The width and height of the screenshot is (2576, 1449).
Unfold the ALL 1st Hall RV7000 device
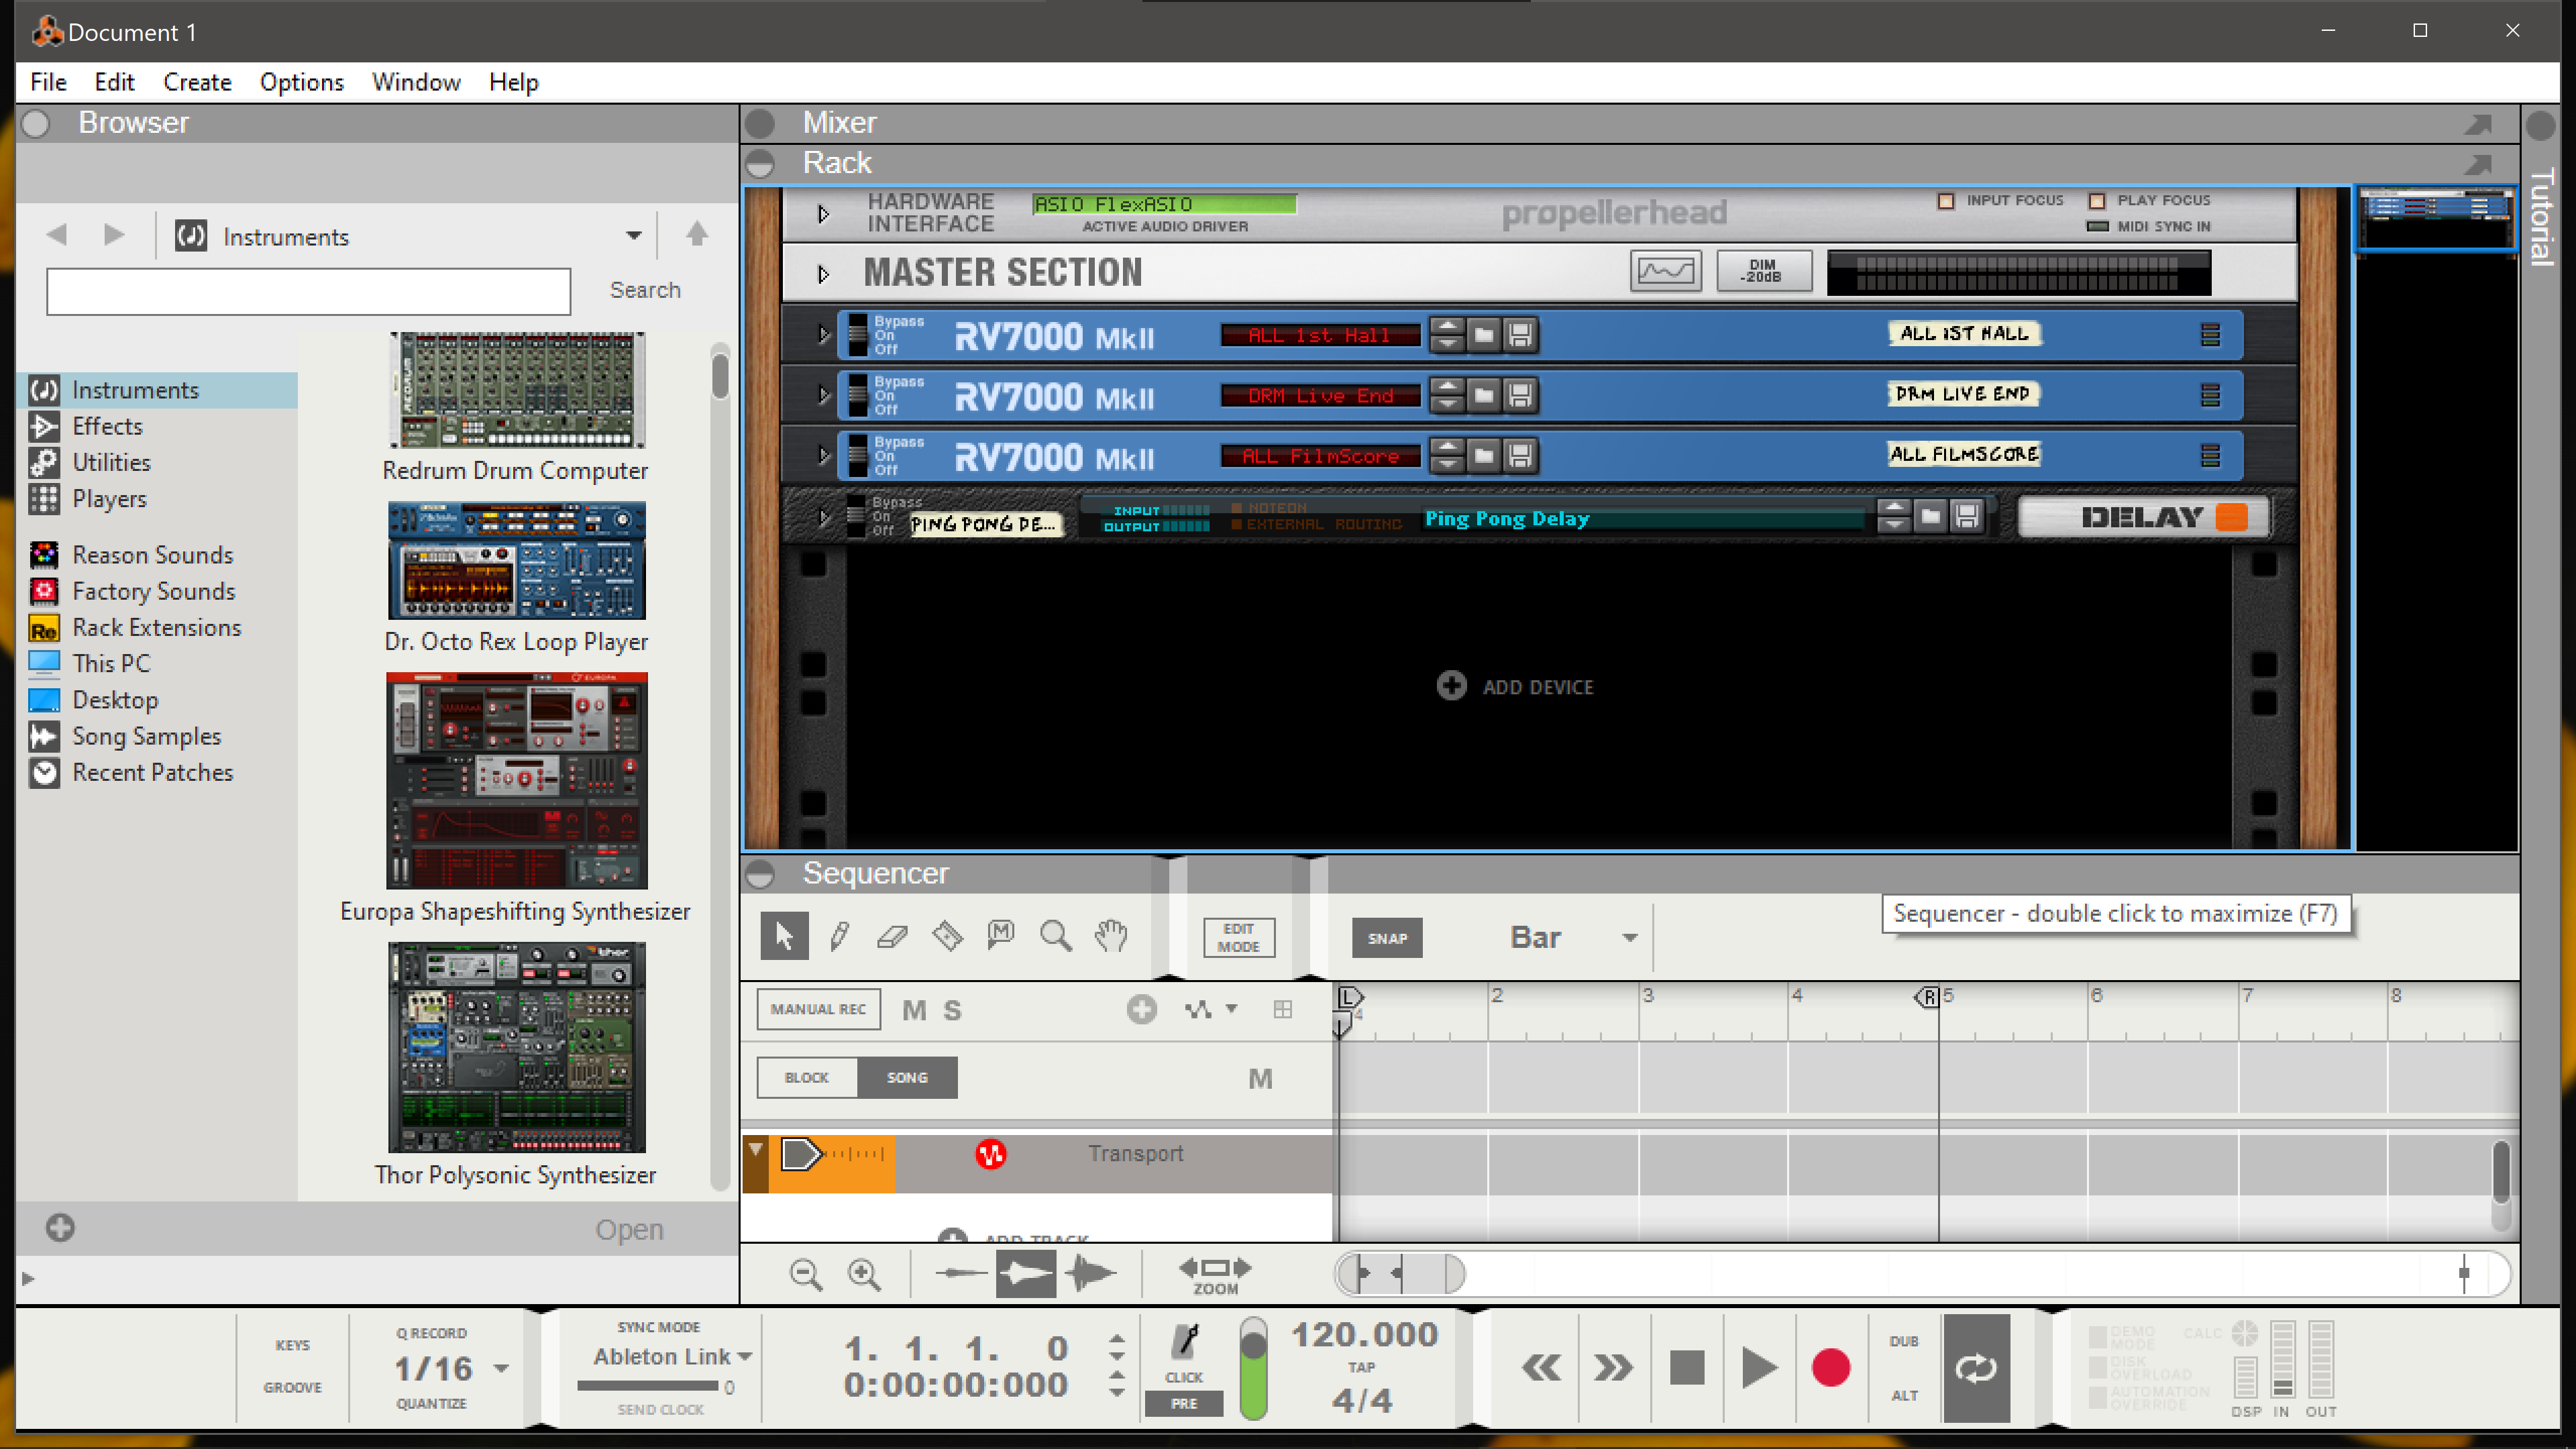(x=823, y=335)
